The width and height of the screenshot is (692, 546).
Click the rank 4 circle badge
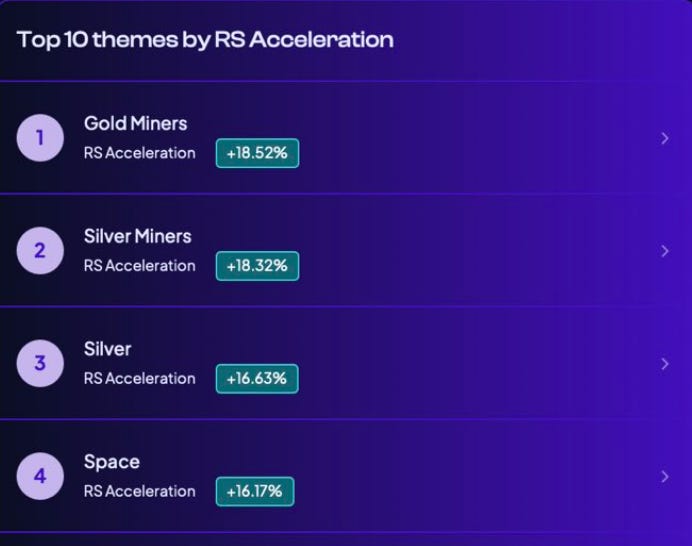40,476
